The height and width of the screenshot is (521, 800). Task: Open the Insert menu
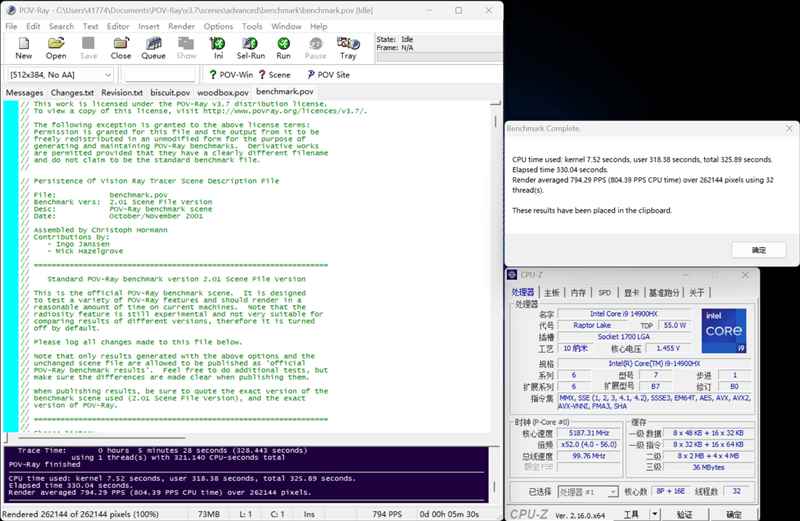[x=148, y=27]
